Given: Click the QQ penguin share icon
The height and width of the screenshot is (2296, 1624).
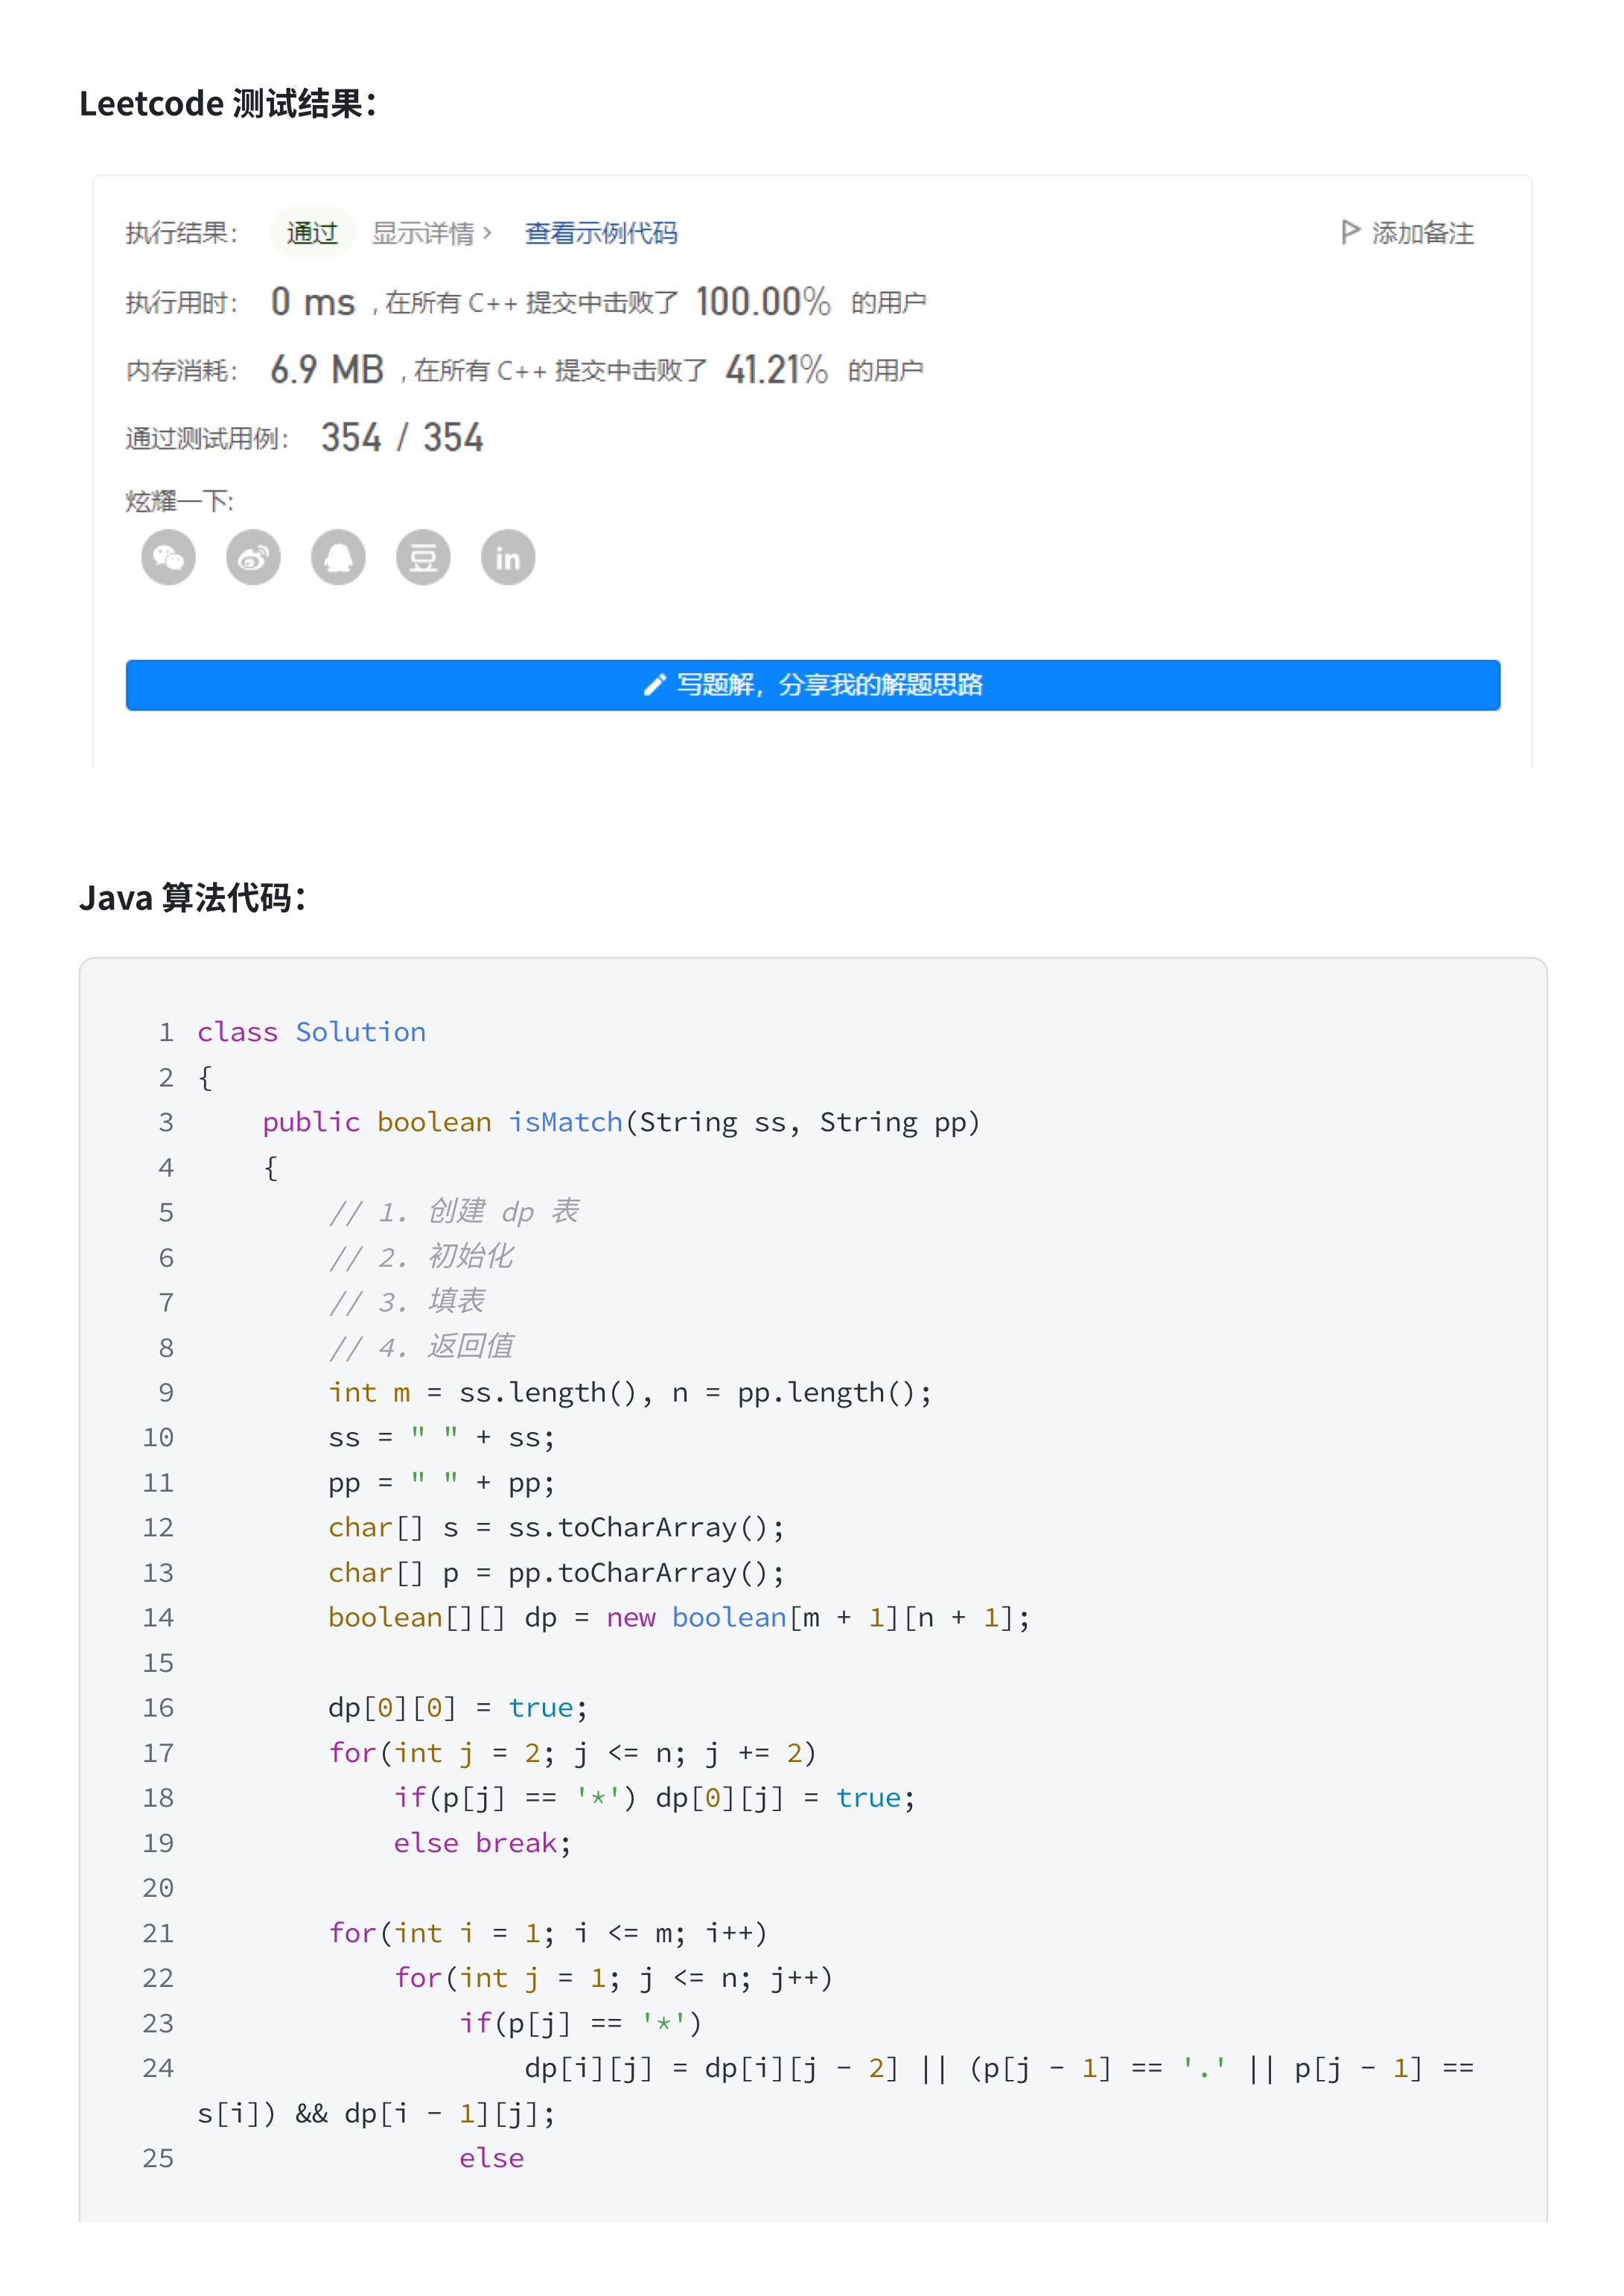Looking at the screenshot, I should 338,557.
